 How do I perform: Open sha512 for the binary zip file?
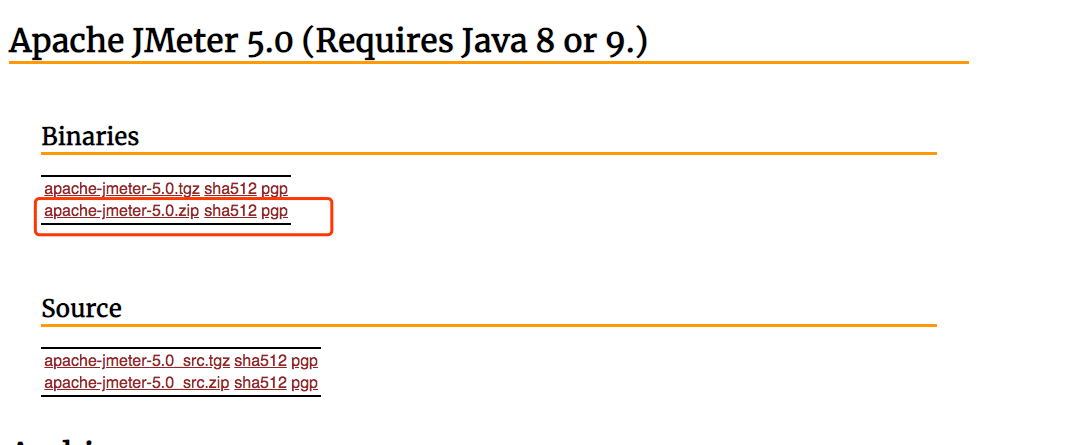click(x=230, y=210)
